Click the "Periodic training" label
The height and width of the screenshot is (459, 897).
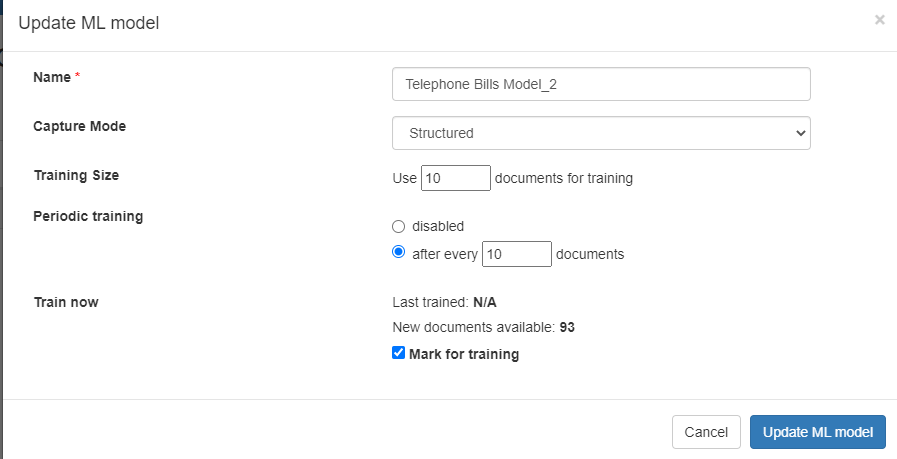[x=88, y=216]
